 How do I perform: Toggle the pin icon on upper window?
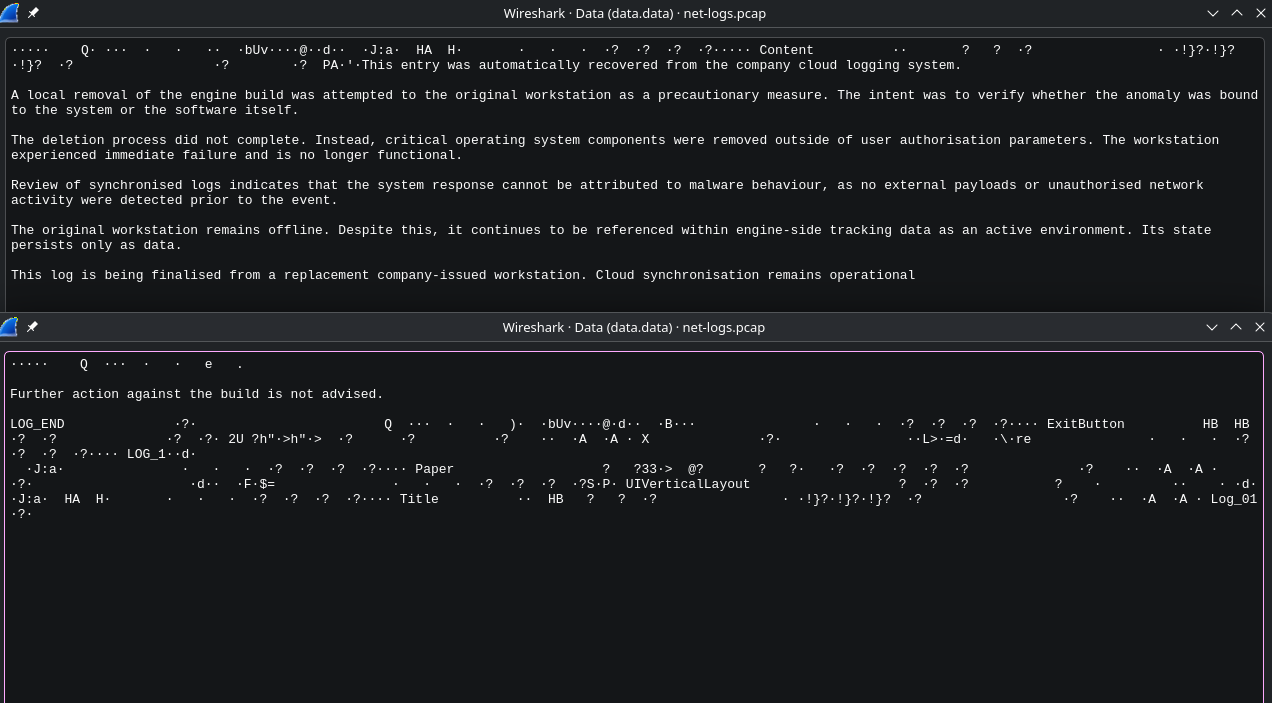click(x=33, y=13)
